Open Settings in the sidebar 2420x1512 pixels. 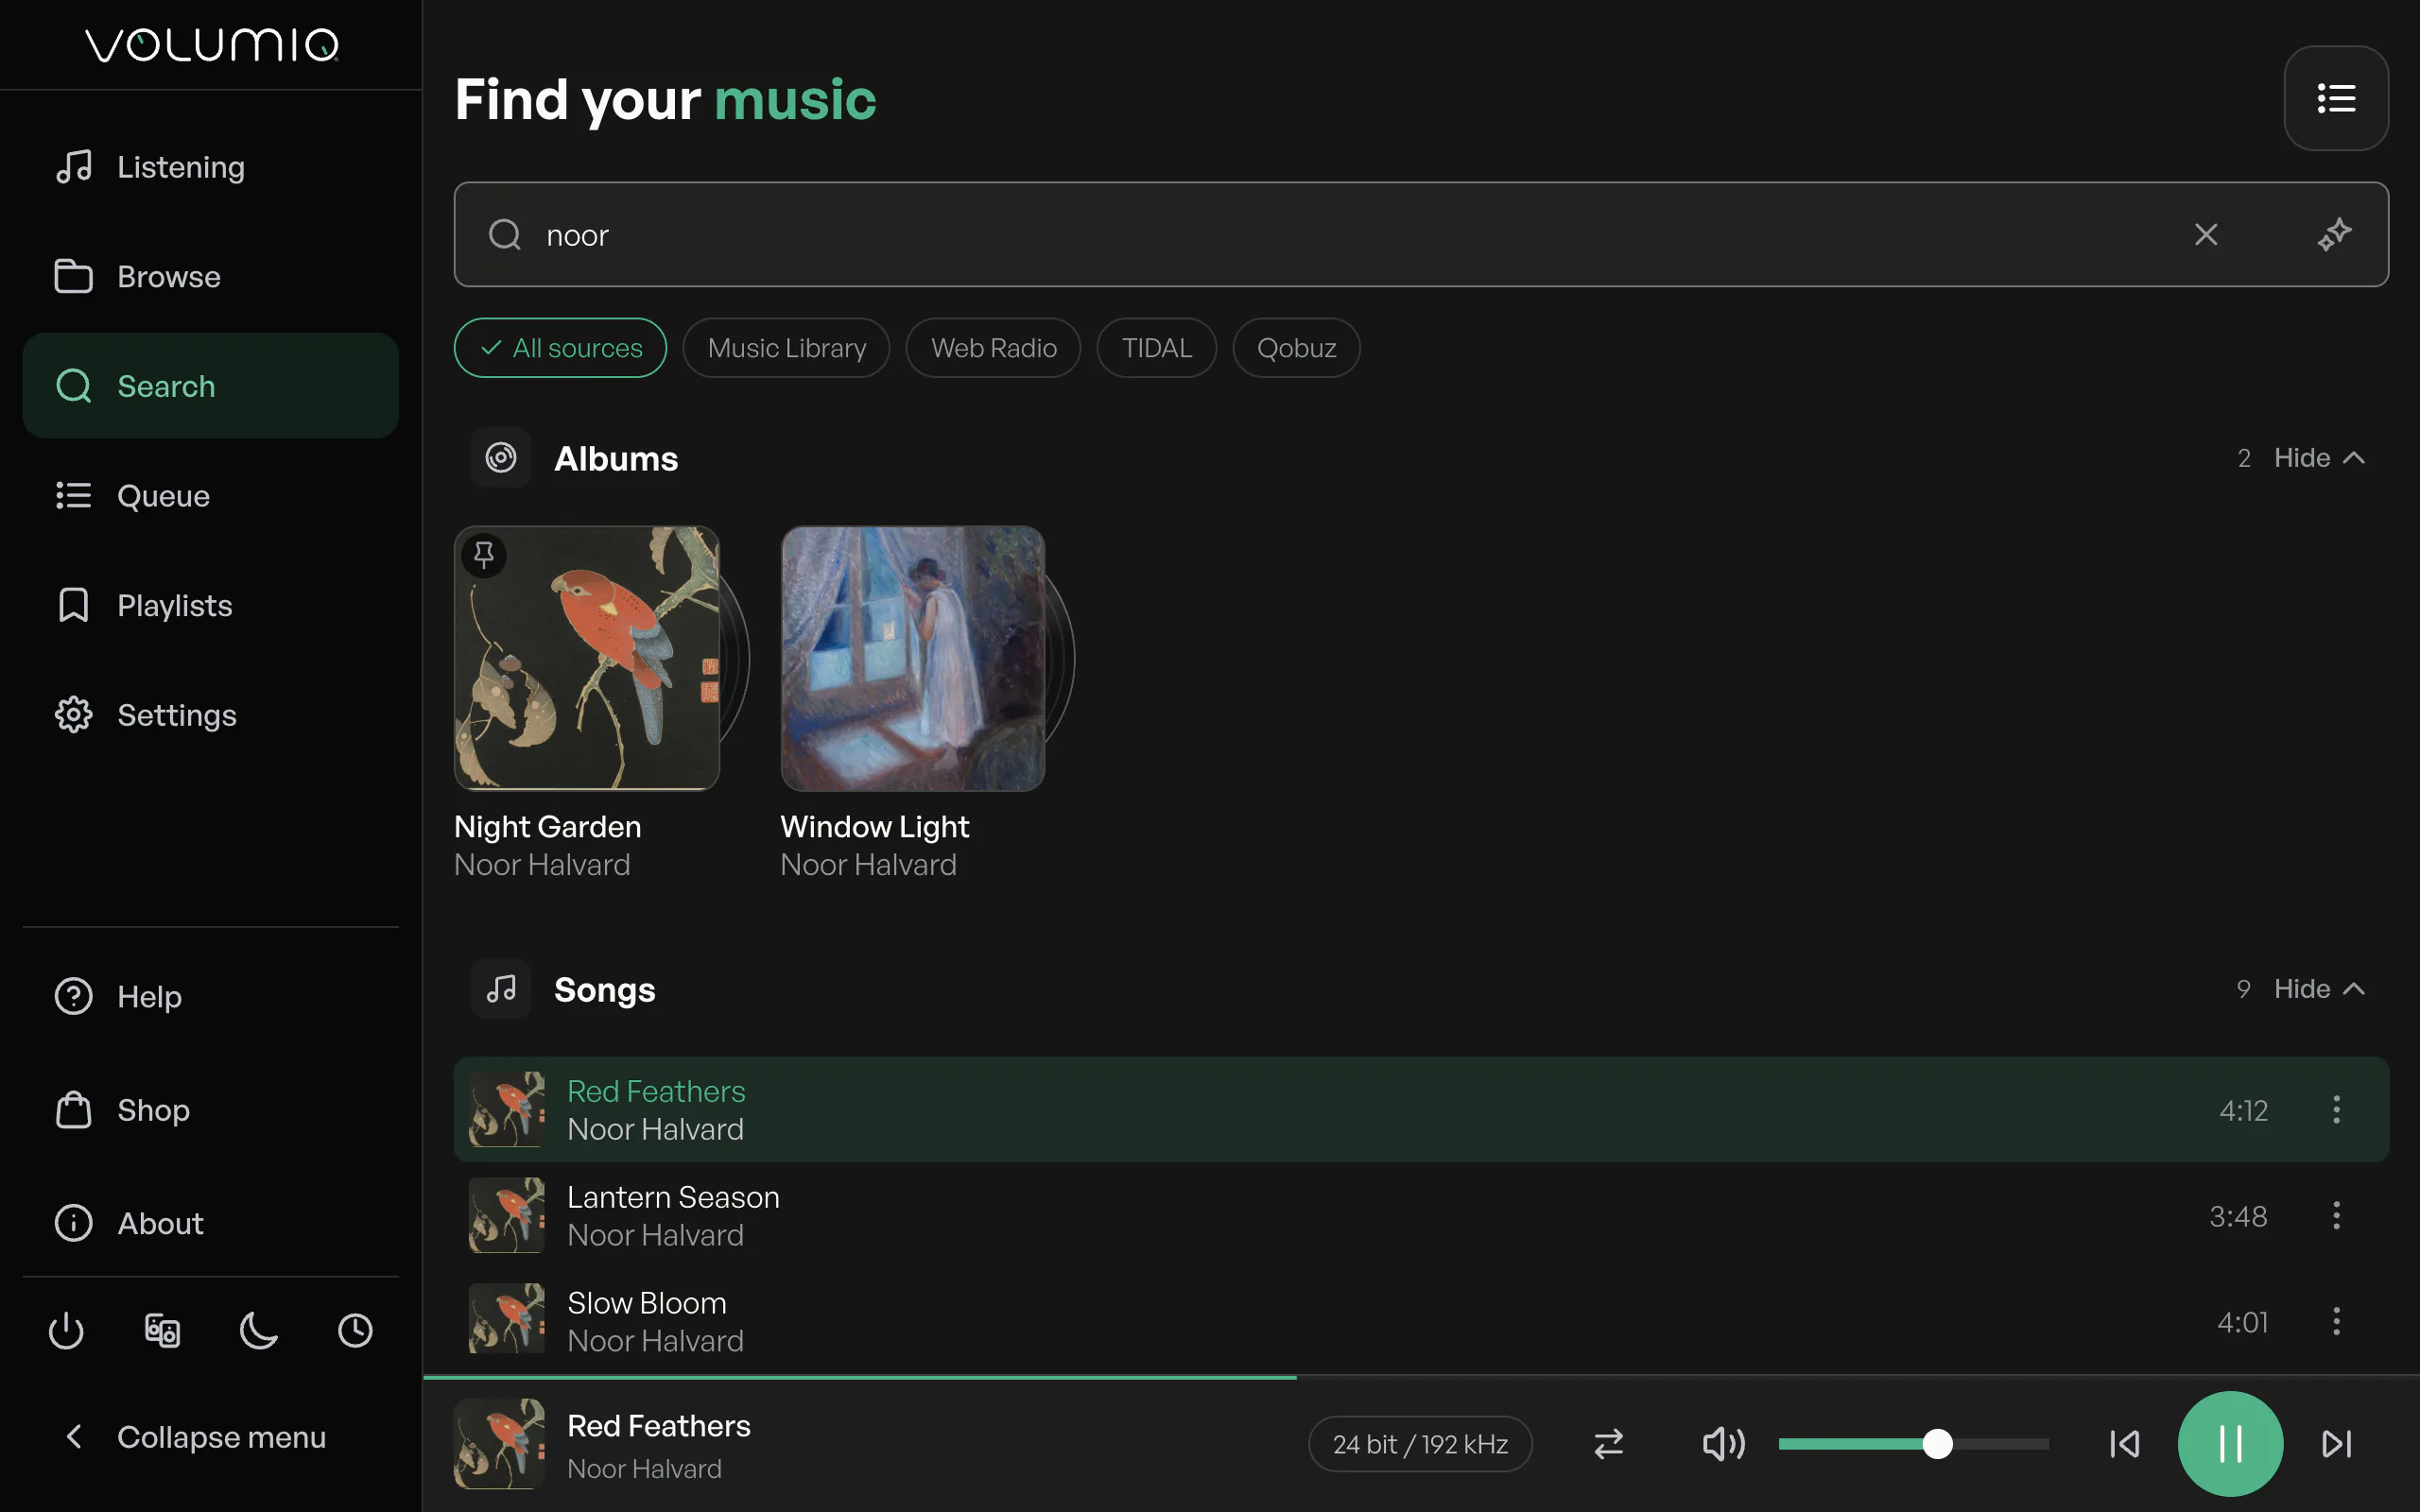point(210,715)
